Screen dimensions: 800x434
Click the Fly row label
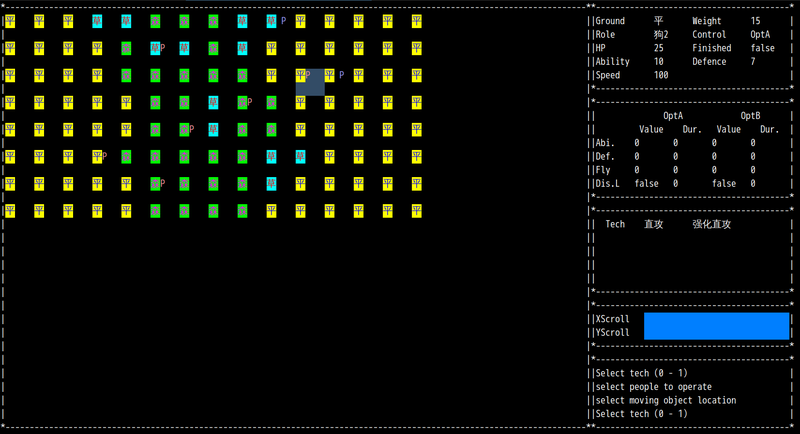click(x=603, y=170)
